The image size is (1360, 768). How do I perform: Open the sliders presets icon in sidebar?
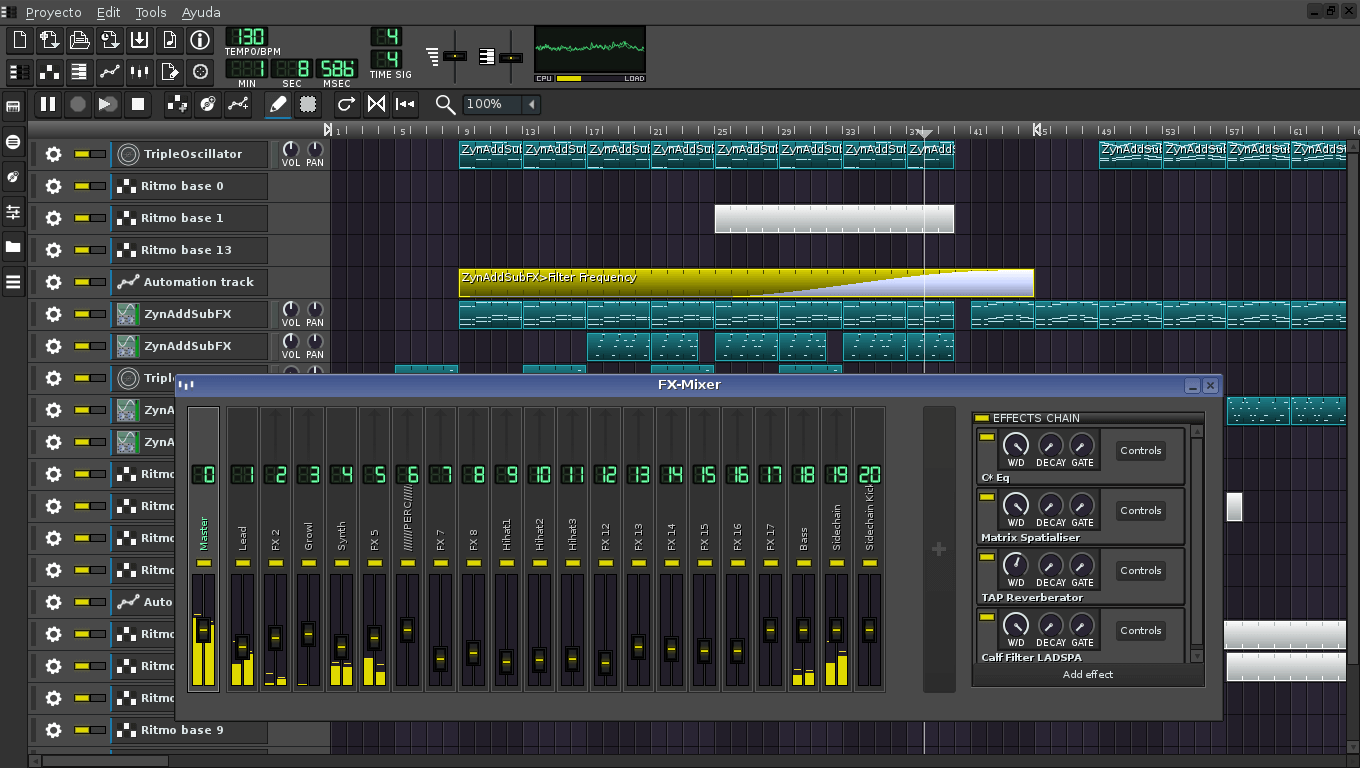pos(13,212)
